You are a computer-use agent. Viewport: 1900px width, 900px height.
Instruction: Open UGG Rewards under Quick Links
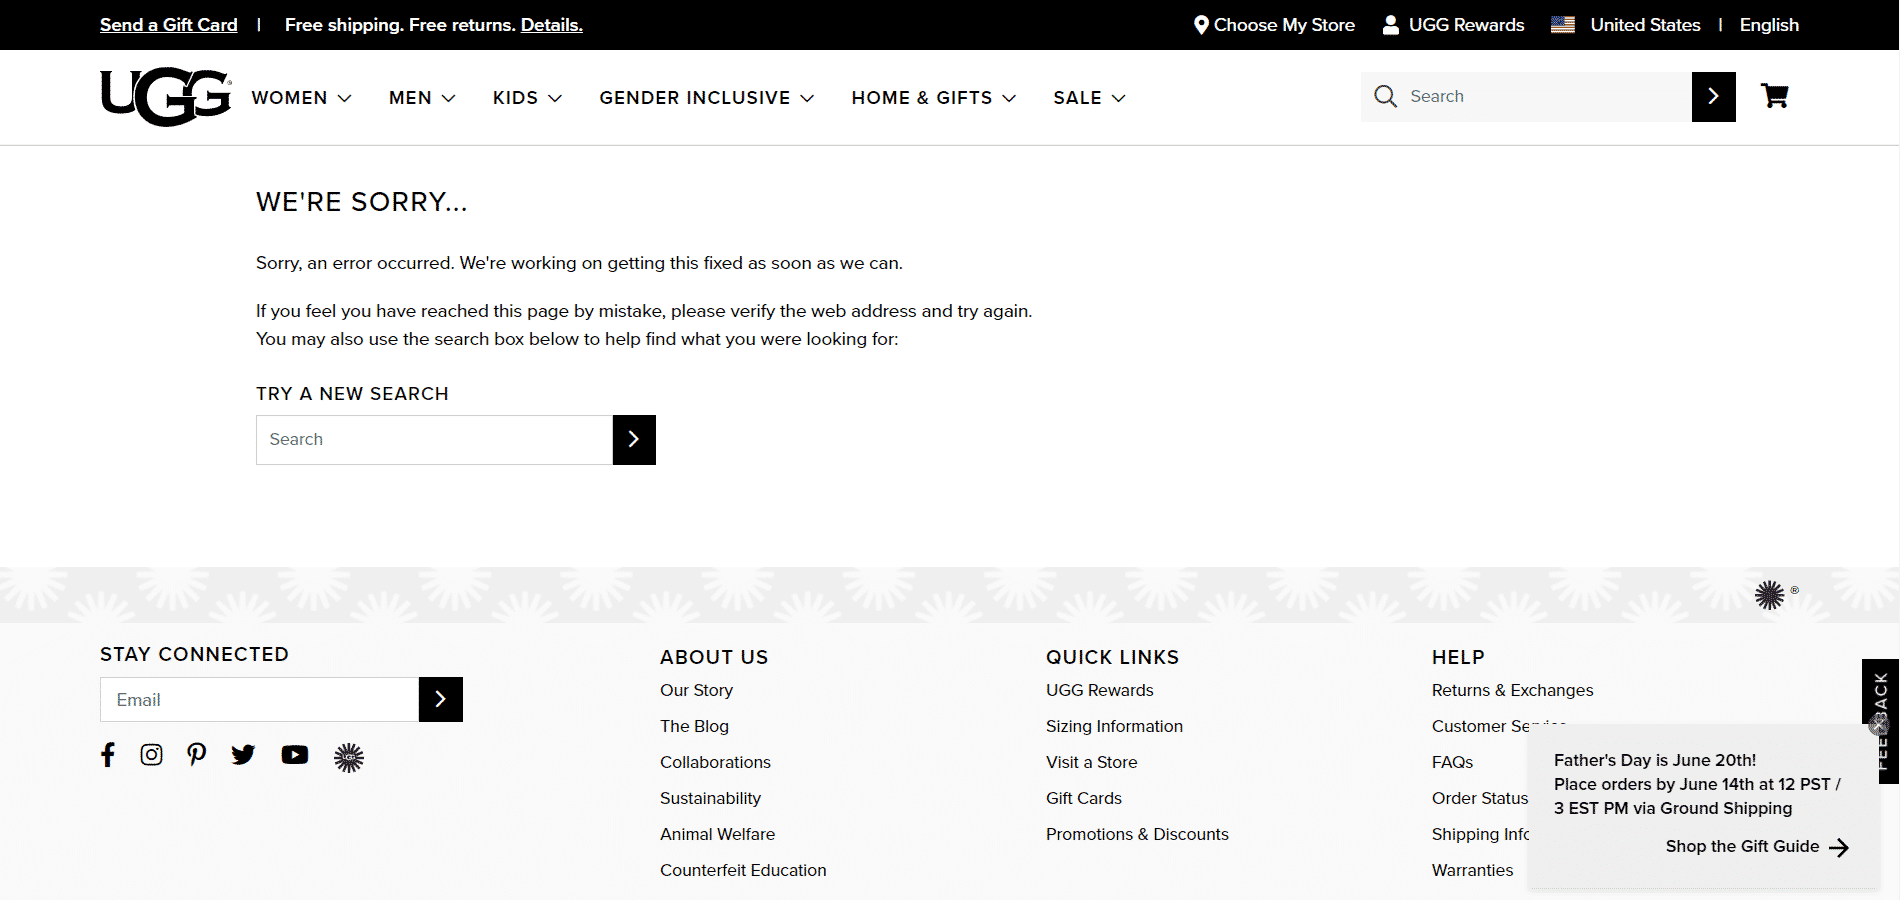[1099, 690]
